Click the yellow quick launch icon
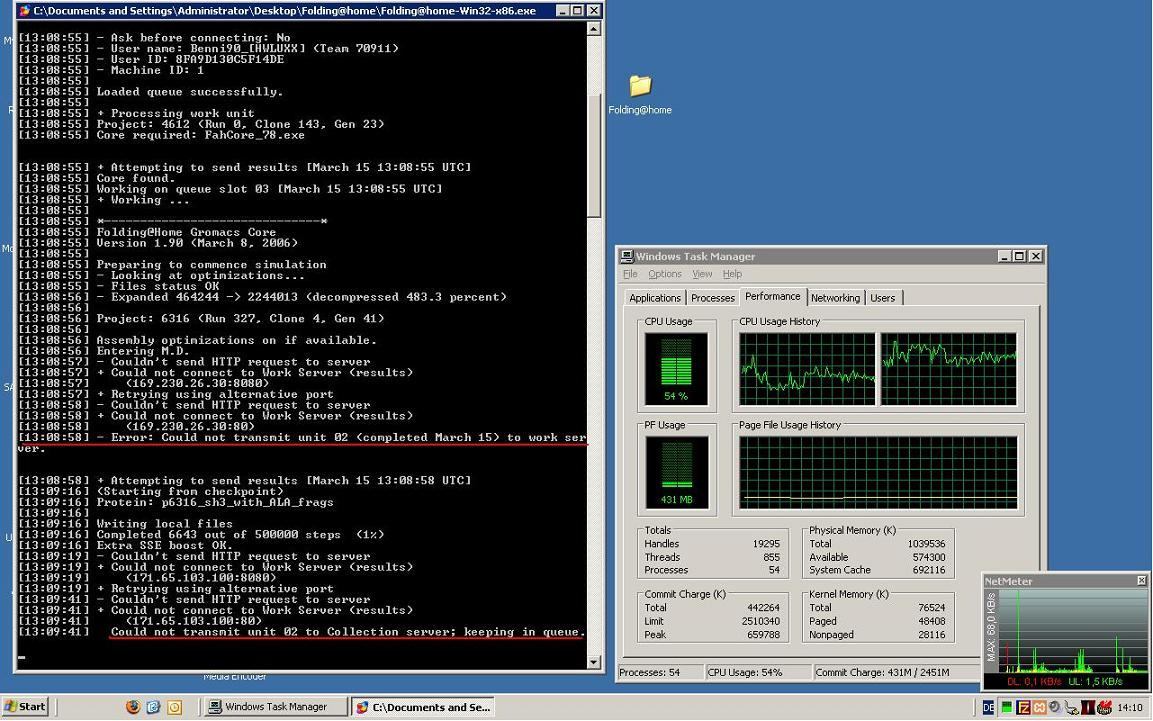The image size is (1153, 721). tap(174, 707)
